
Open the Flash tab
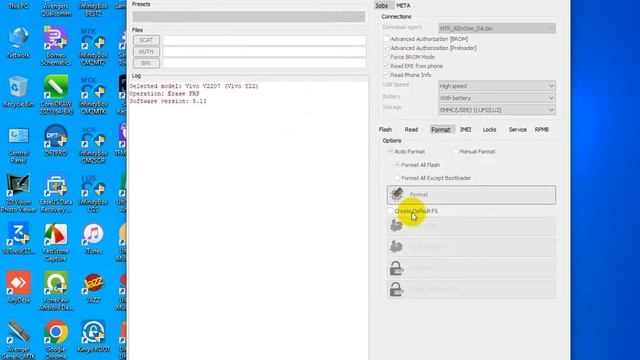[x=385, y=129]
